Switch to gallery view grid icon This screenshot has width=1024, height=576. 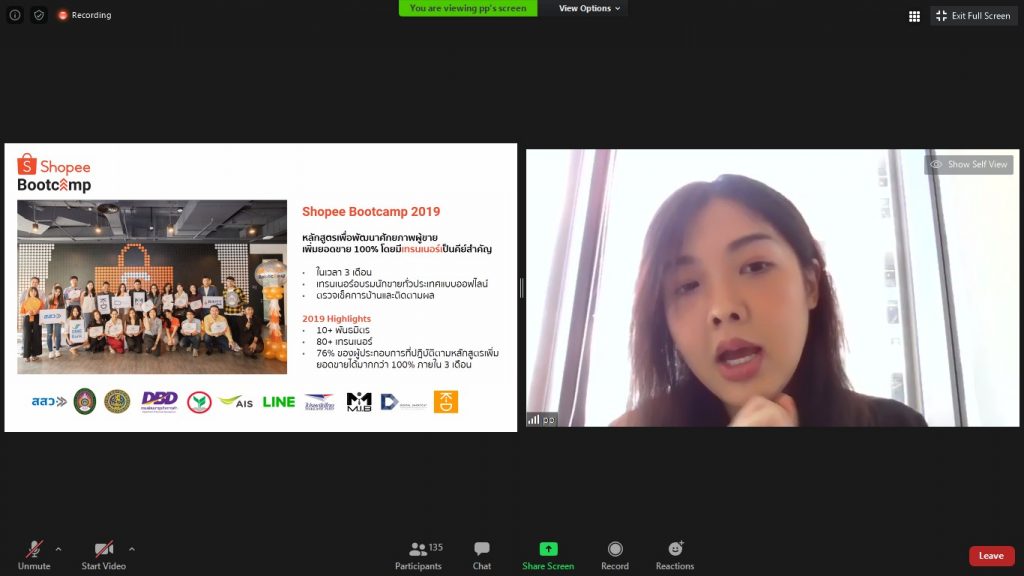tap(914, 16)
